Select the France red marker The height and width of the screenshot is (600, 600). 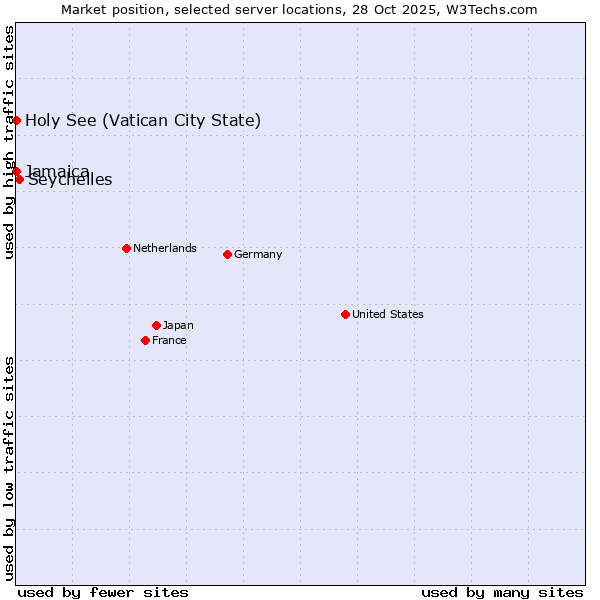[x=145, y=340]
